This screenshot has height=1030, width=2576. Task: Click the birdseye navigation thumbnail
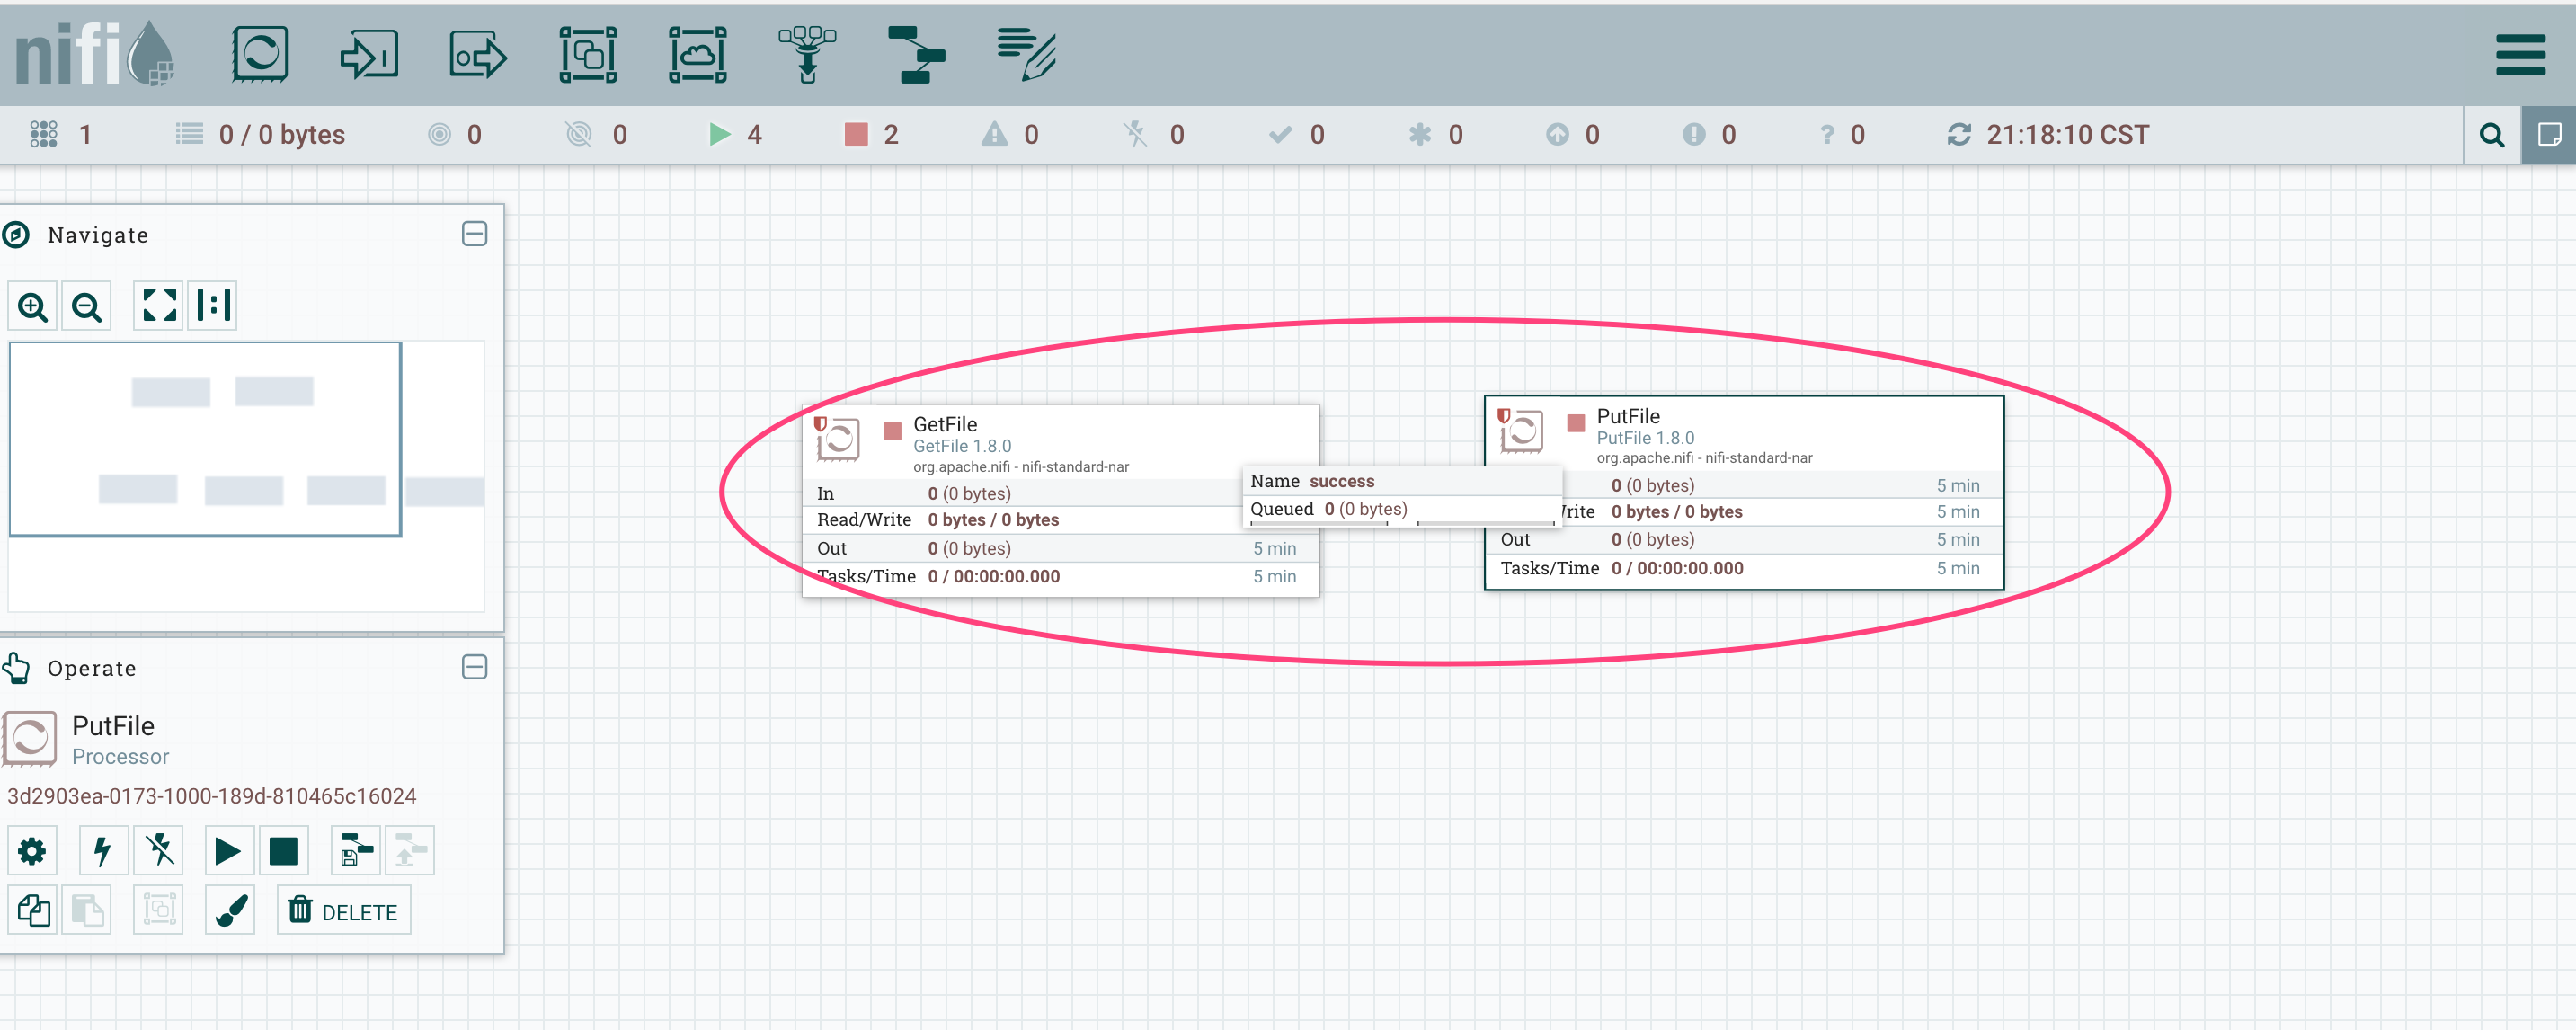coord(246,475)
